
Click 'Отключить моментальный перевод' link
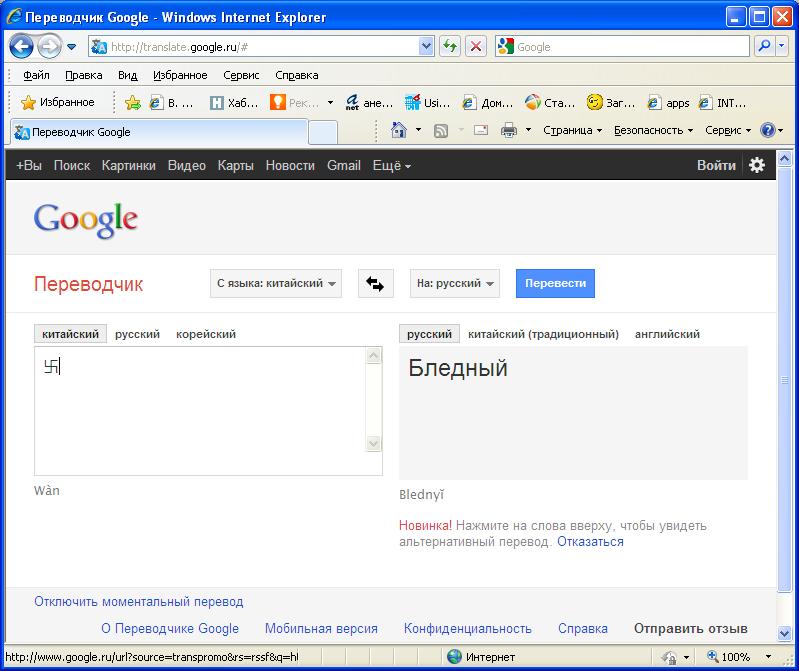138,602
